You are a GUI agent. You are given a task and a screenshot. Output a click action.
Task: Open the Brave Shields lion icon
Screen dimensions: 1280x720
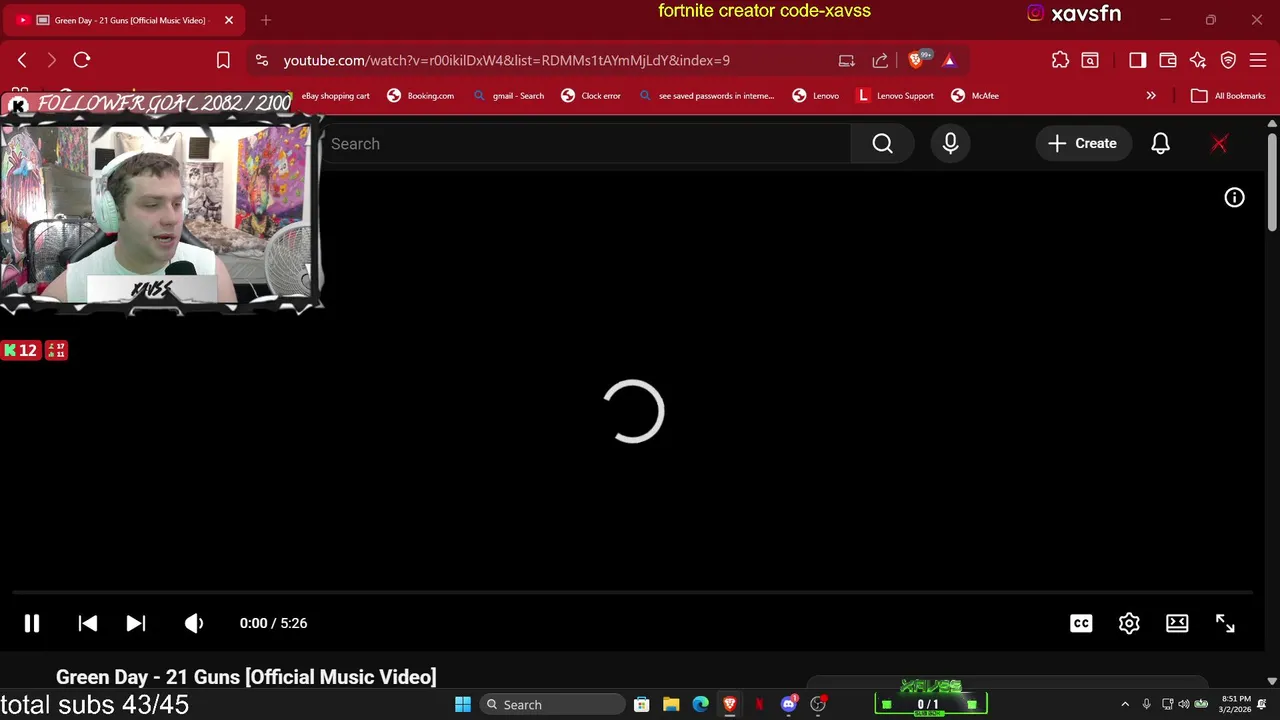(917, 59)
